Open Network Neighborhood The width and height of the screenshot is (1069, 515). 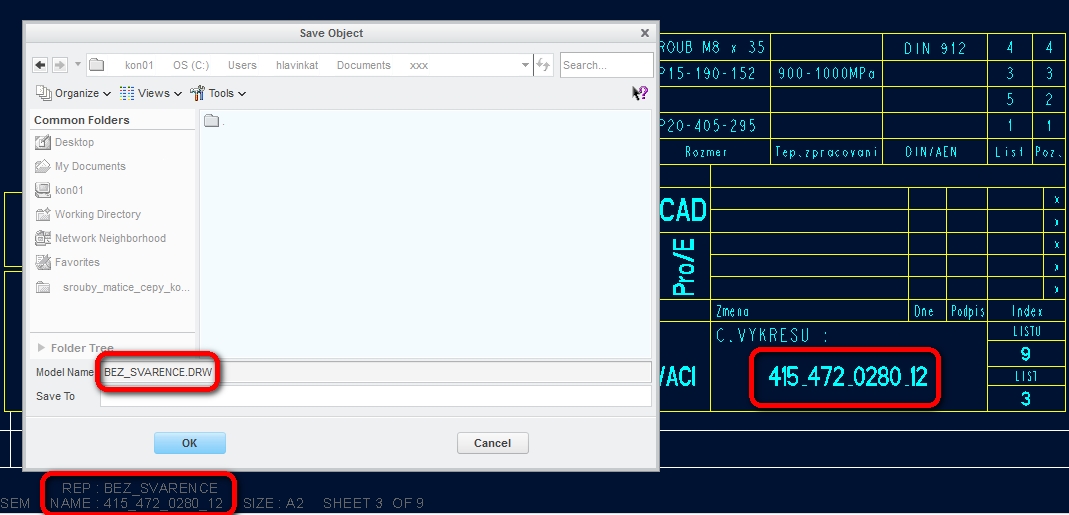(100, 238)
